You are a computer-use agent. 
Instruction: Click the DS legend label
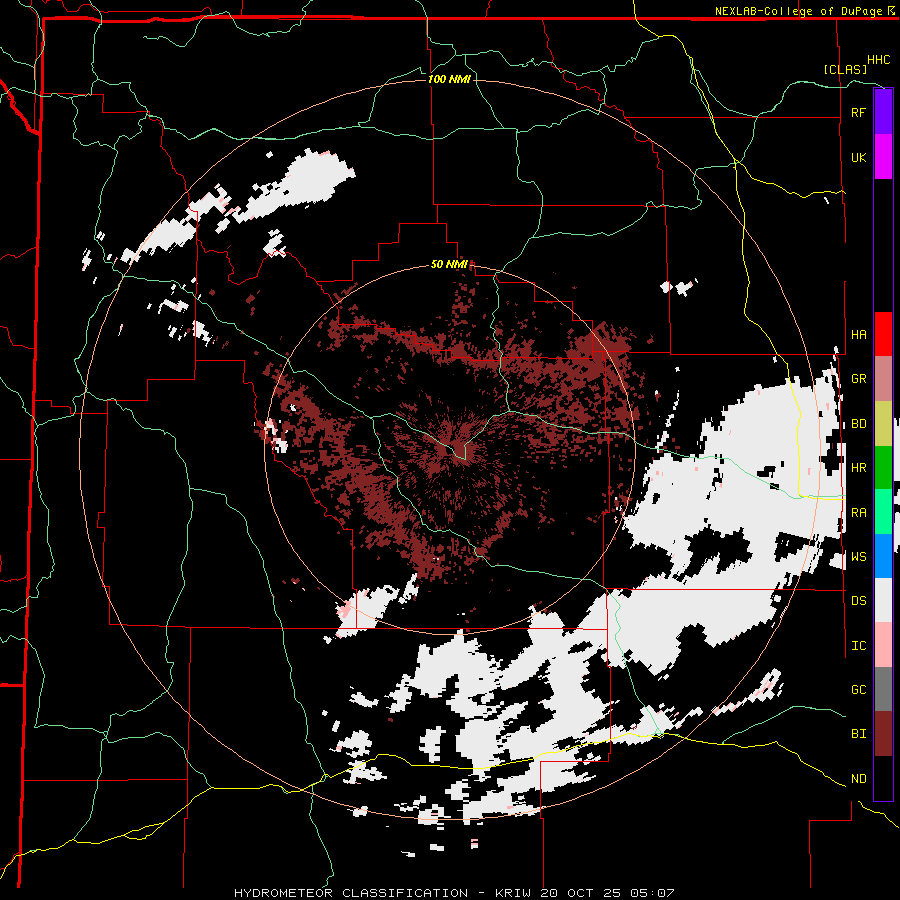click(858, 600)
